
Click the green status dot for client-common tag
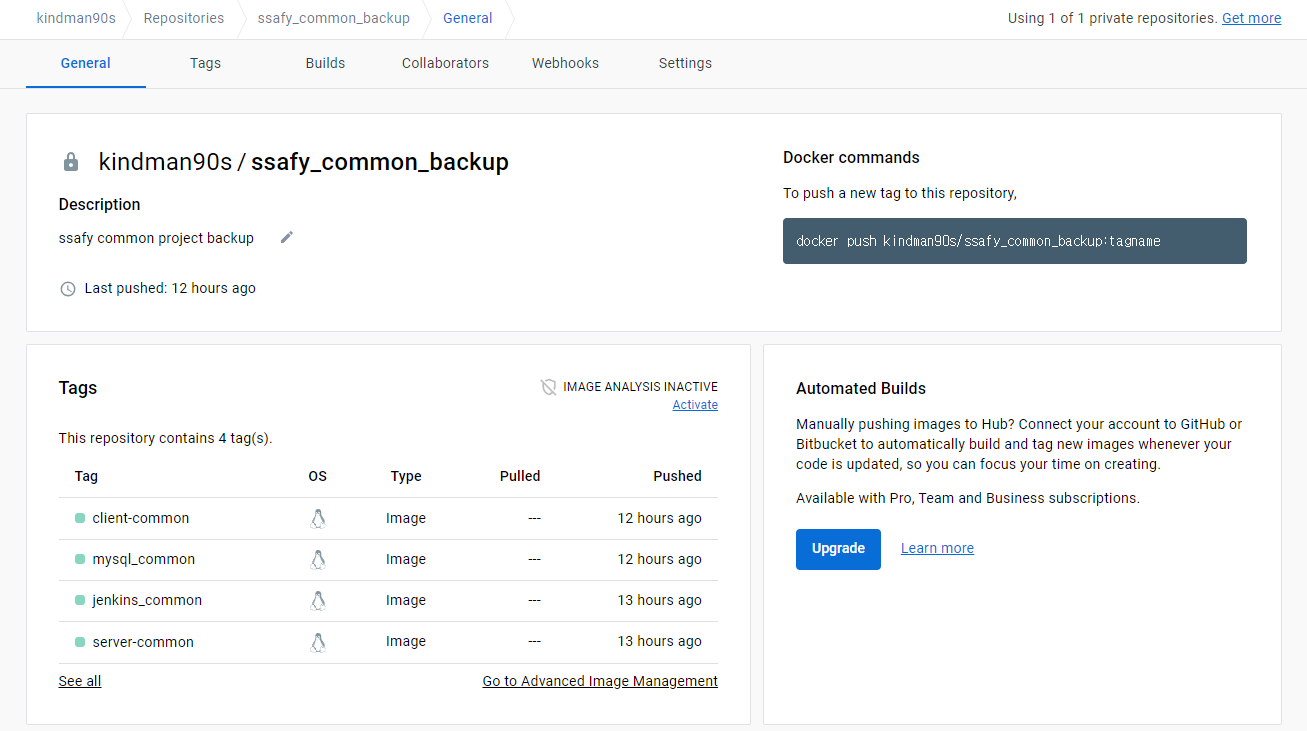(80, 518)
